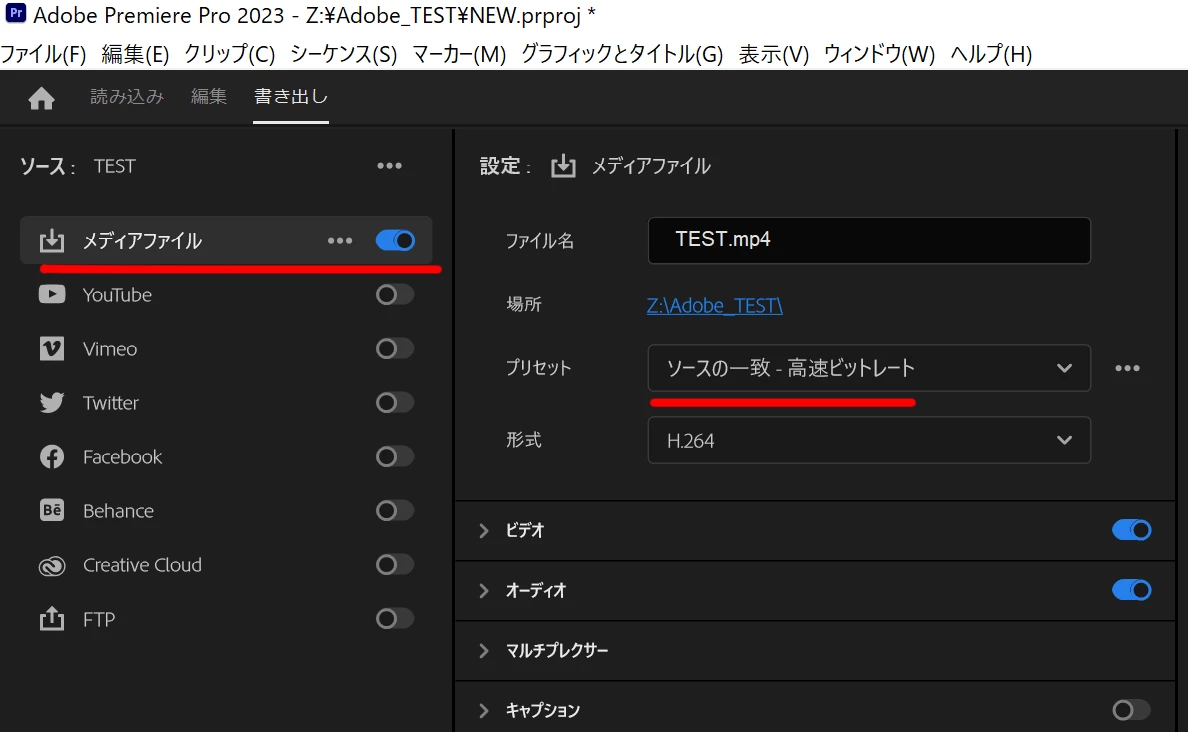Open the シーケンス(S) menu

pos(343,54)
